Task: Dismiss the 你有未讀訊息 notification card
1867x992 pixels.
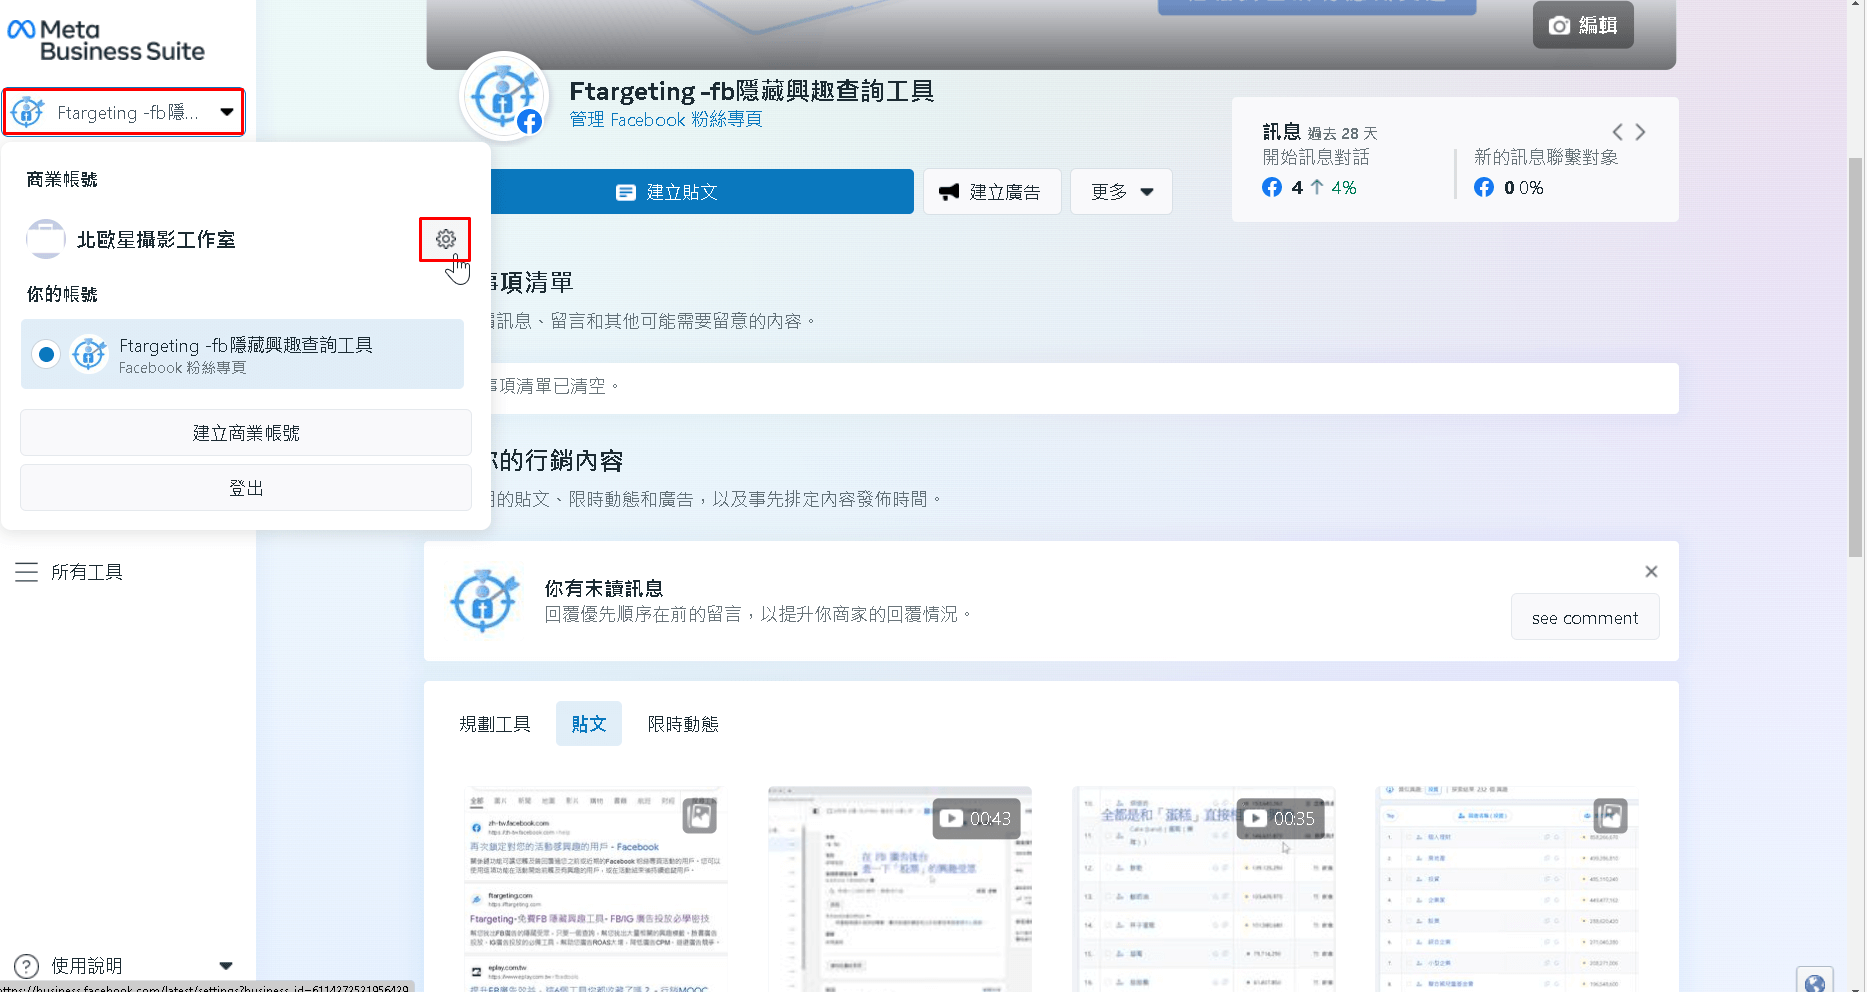Action: (1651, 572)
